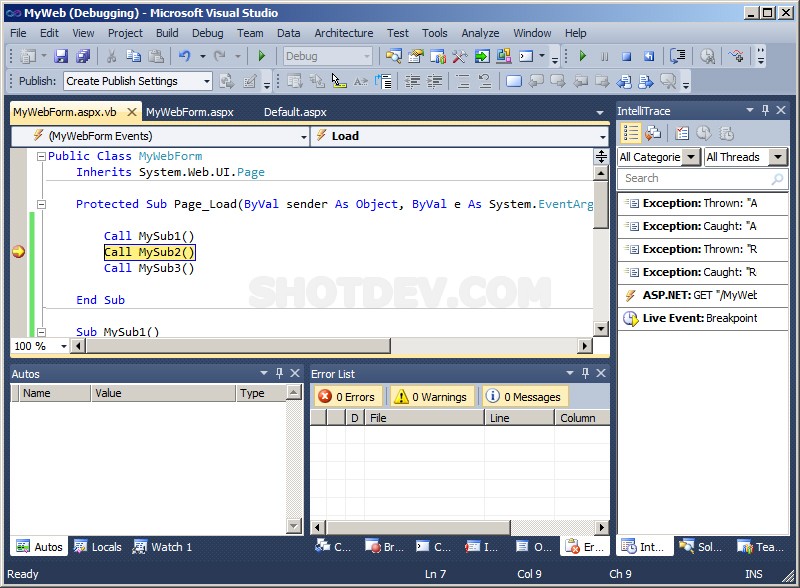The height and width of the screenshot is (588, 800).
Task: Click the breakpoint arrow in the editor margin
Action: [18, 252]
